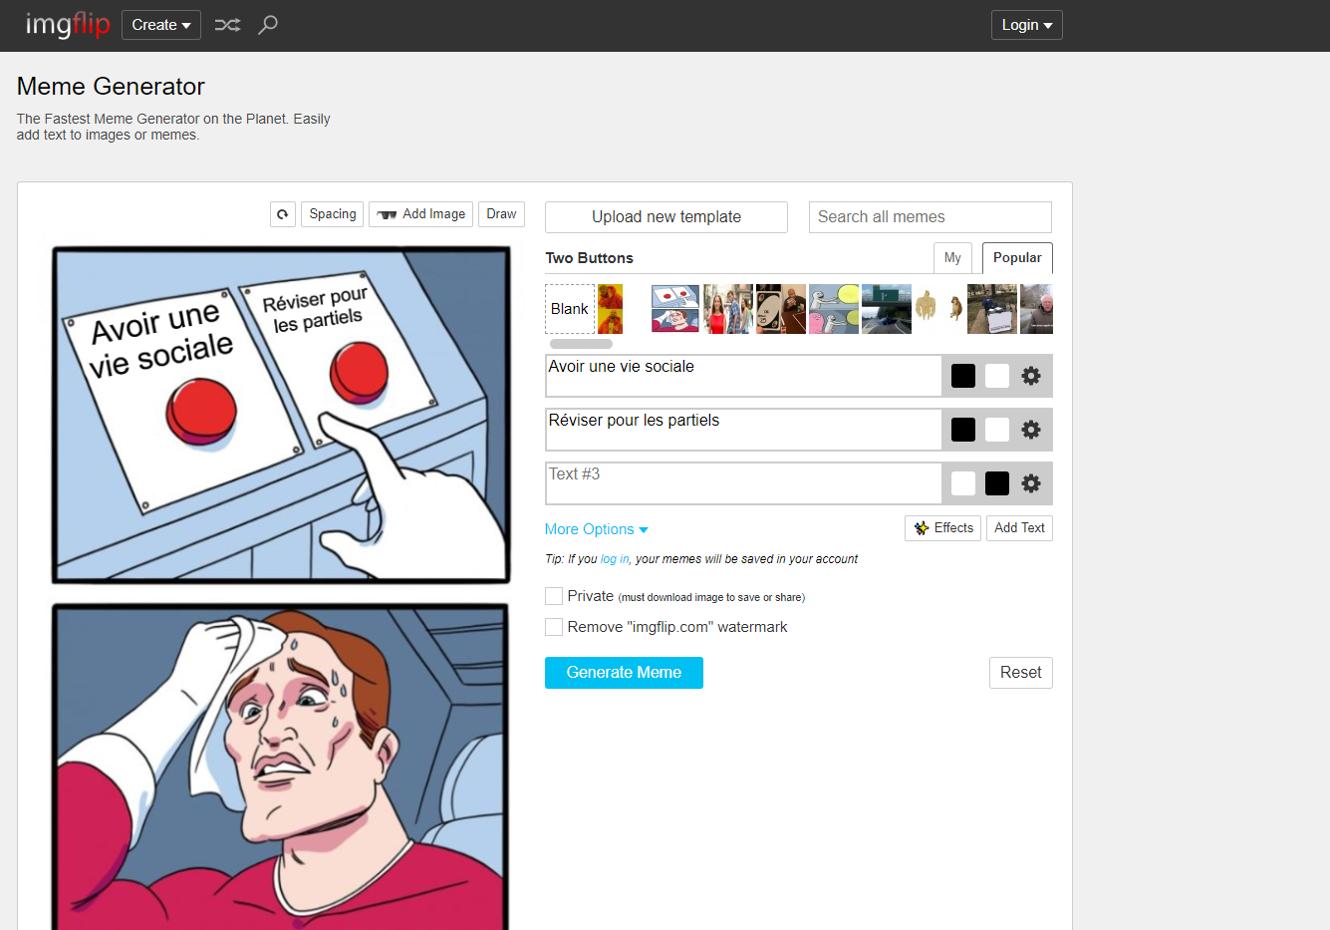Enable the Private checkbox
The height and width of the screenshot is (930, 1330).
554,596
